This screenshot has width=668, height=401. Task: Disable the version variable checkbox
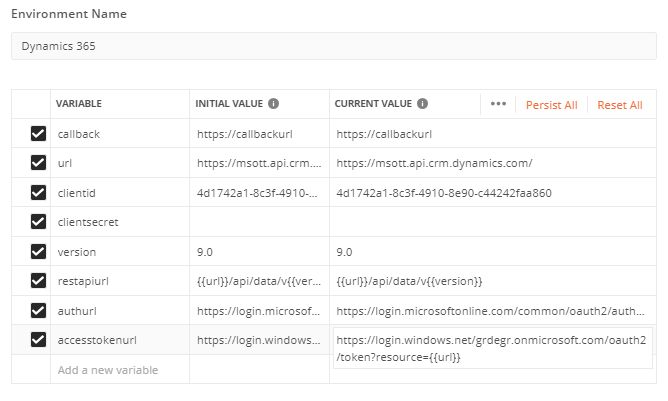click(x=38, y=251)
